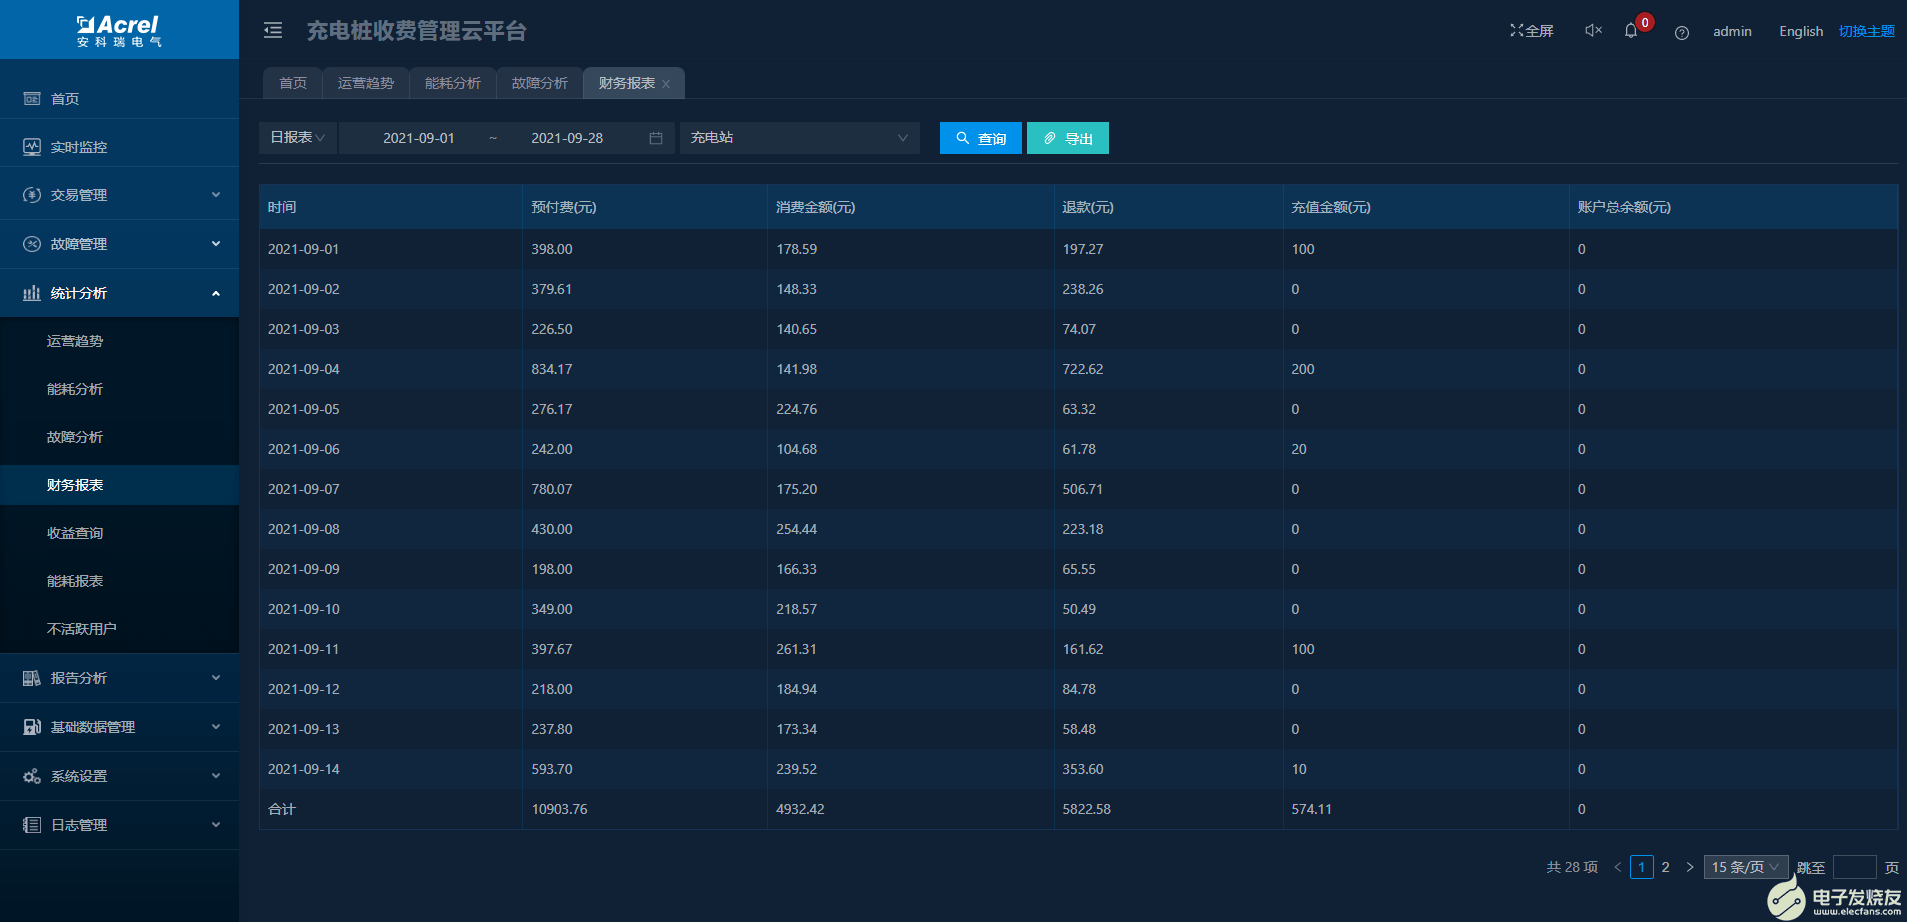
Task: Expand the 故障管理 menu chevron
Action: tap(216, 244)
